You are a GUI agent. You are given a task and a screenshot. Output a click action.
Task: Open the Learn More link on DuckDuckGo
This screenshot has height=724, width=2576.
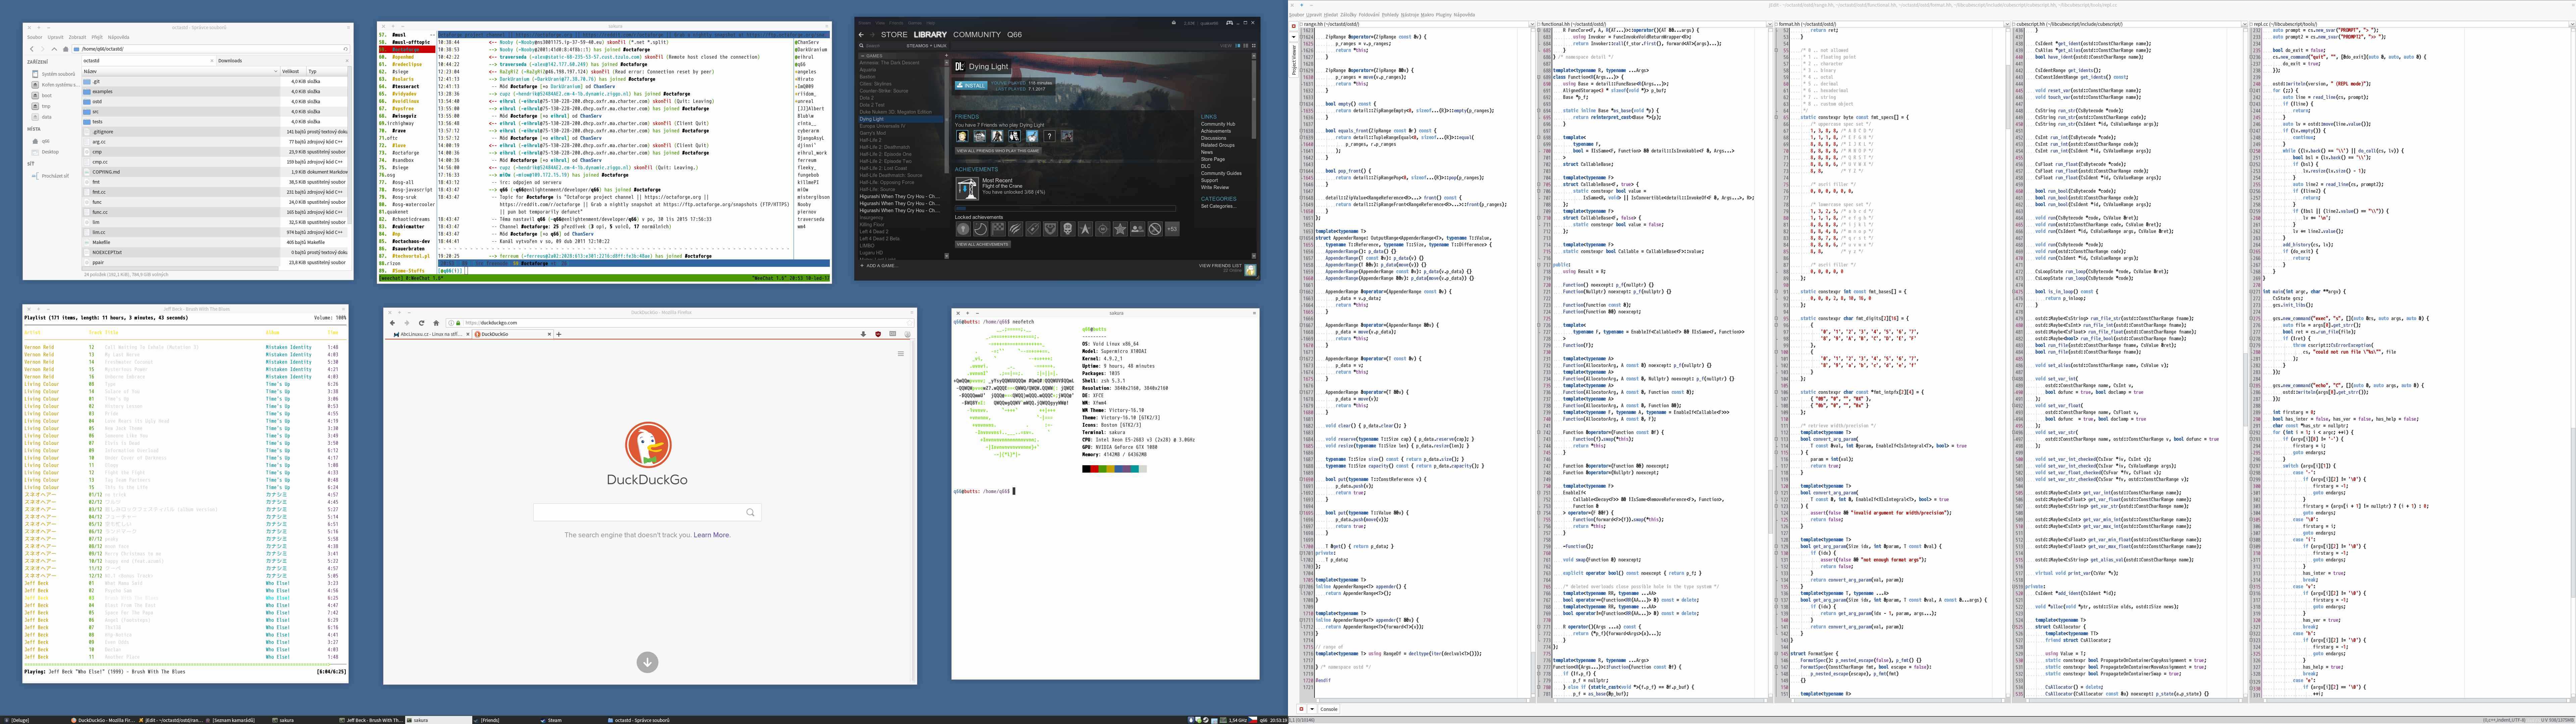[712, 535]
